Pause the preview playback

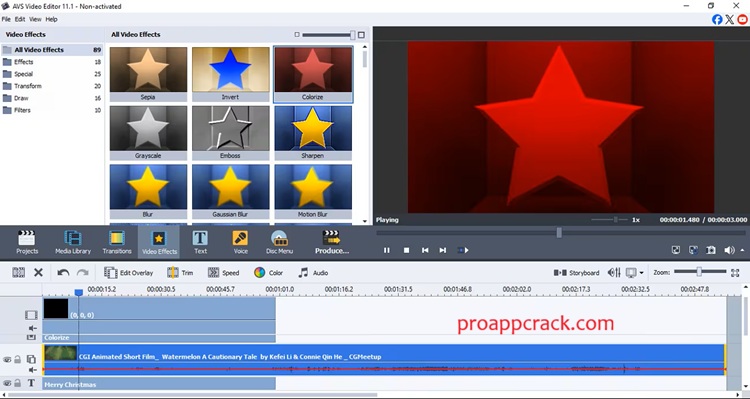pos(386,250)
